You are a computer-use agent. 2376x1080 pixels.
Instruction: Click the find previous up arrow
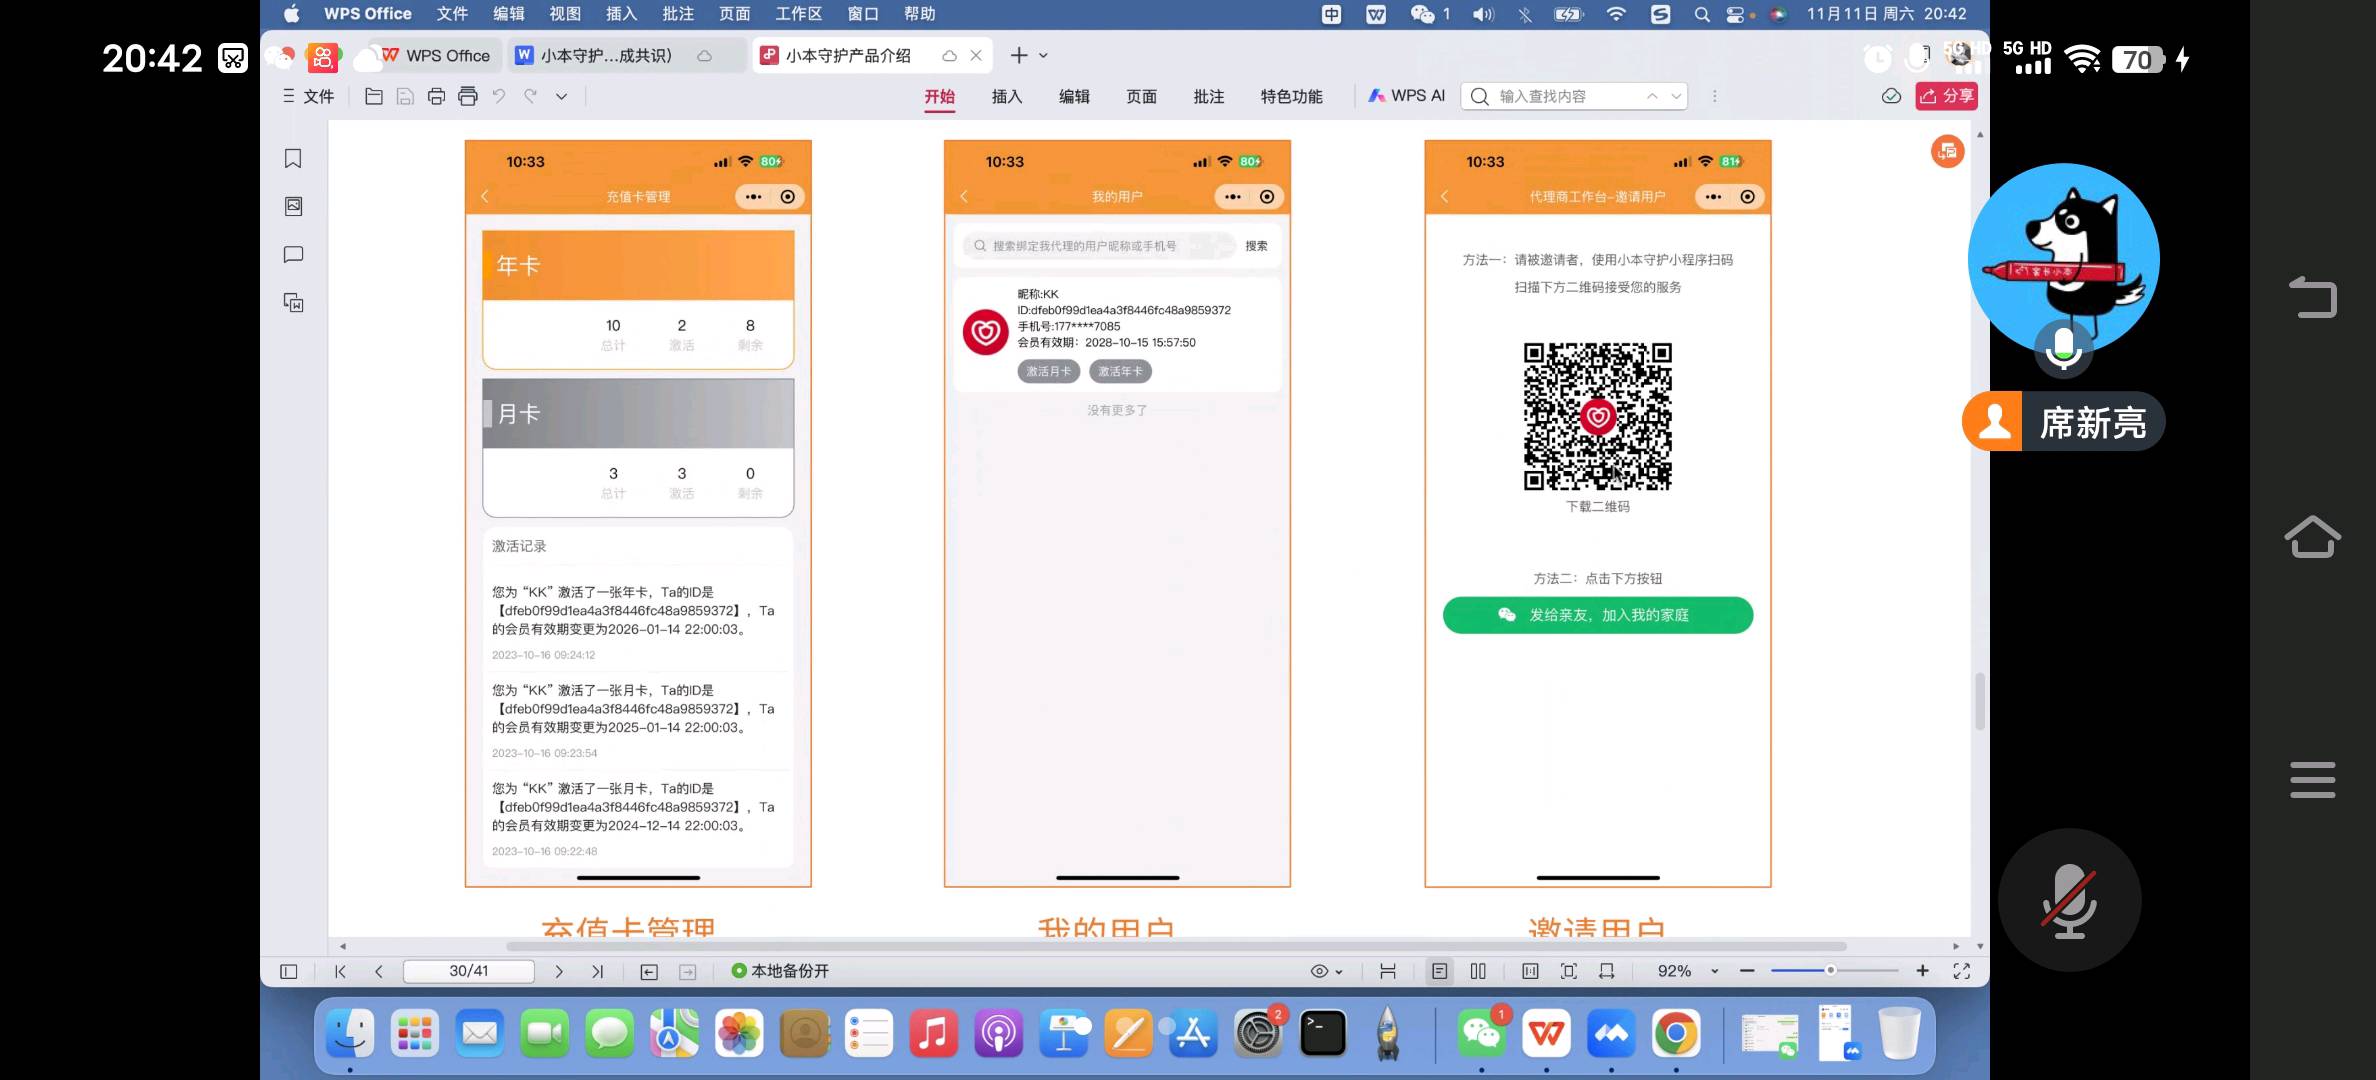pyautogui.click(x=1652, y=96)
